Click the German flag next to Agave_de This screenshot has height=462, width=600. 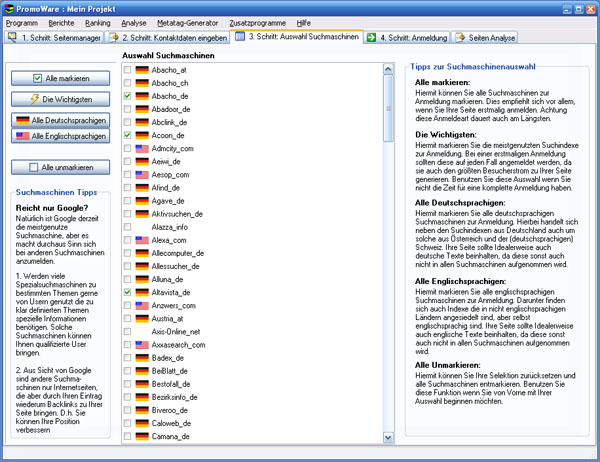(x=142, y=201)
